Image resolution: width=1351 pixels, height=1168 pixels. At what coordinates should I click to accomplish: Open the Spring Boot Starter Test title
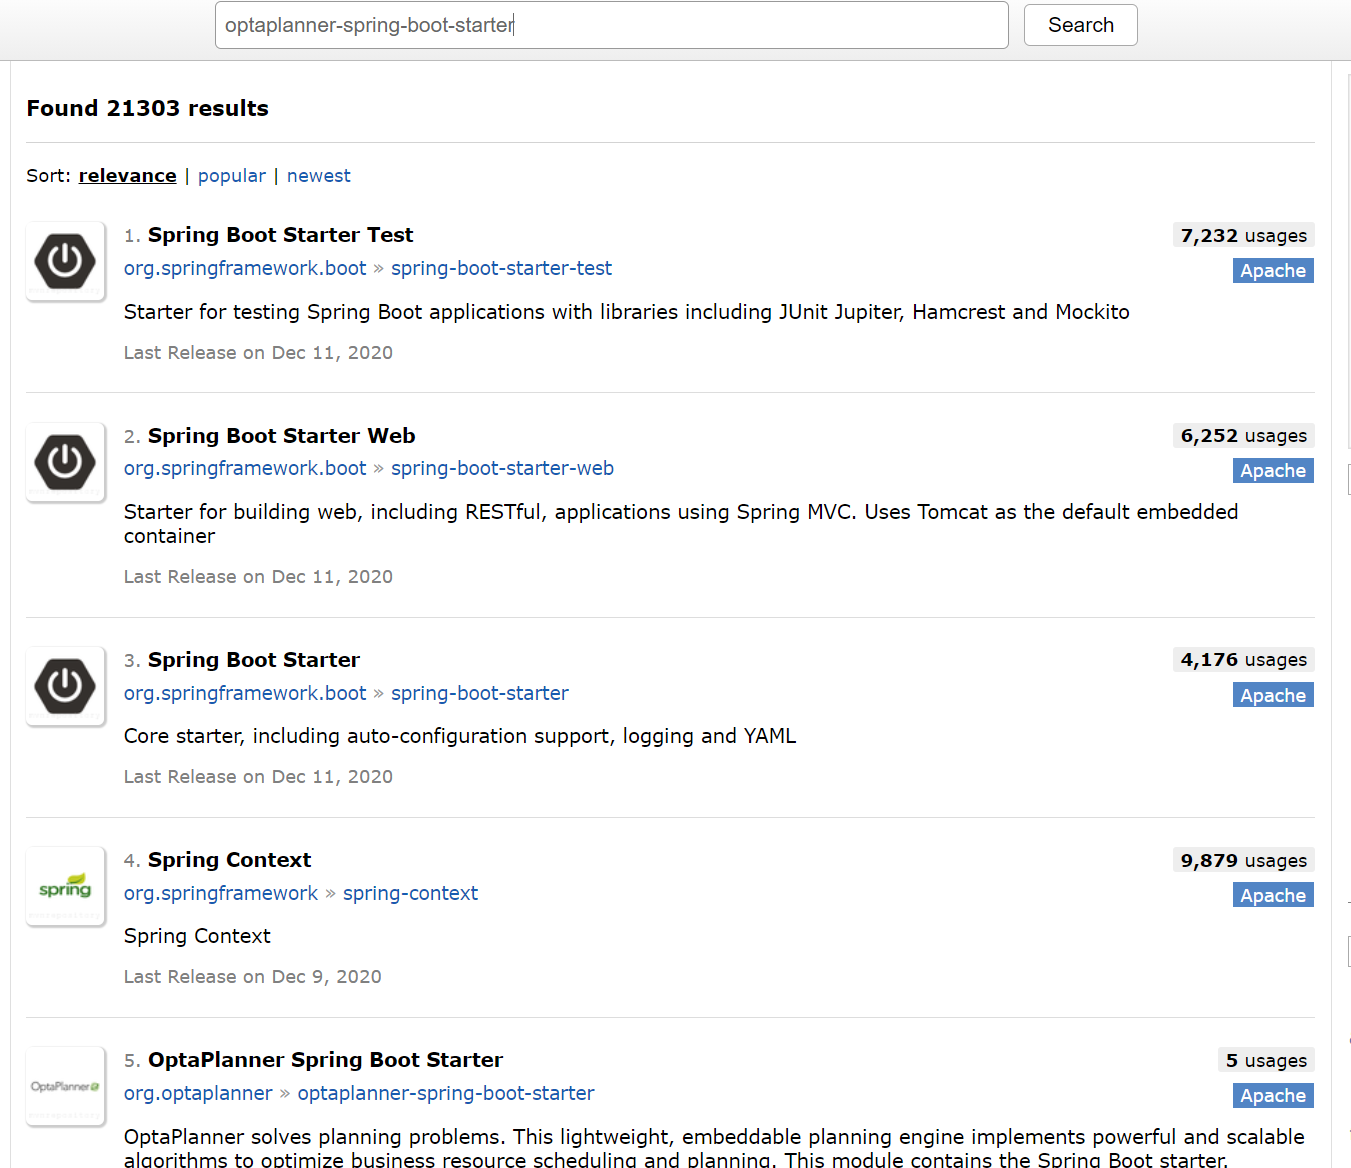[x=280, y=235]
